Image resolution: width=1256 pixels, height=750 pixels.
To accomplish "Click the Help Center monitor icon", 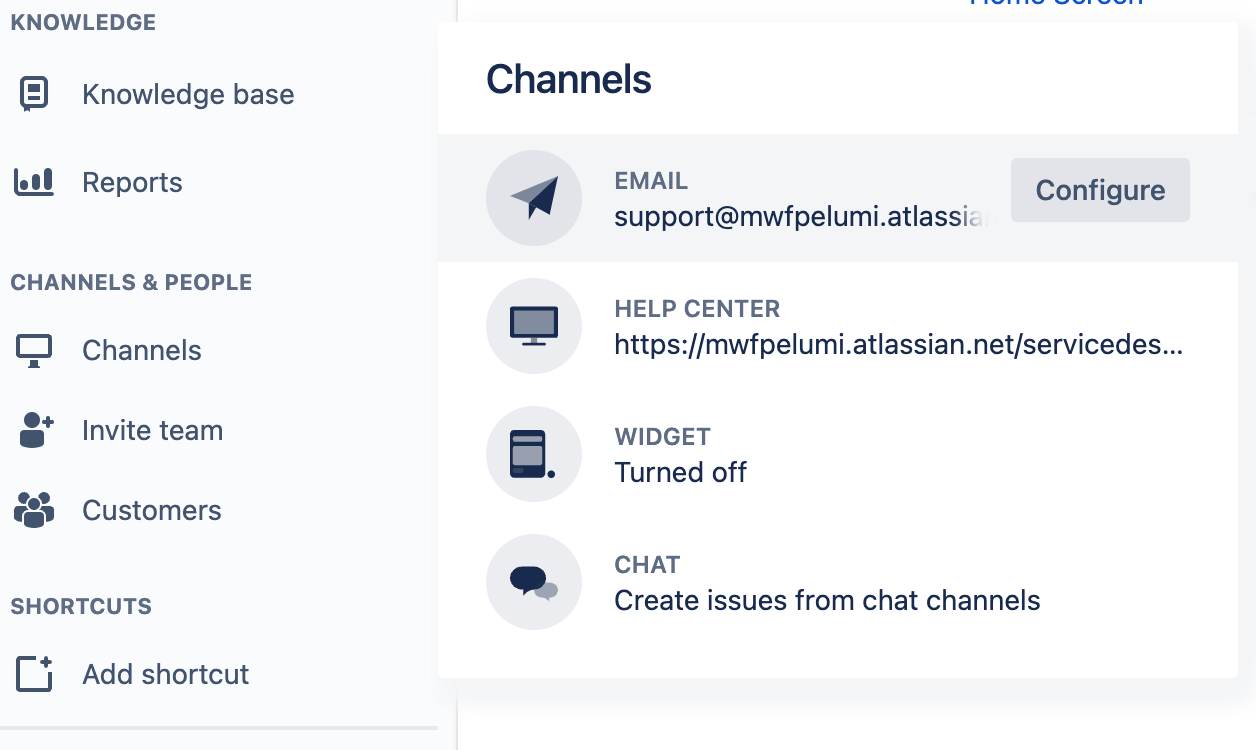I will tap(533, 325).
